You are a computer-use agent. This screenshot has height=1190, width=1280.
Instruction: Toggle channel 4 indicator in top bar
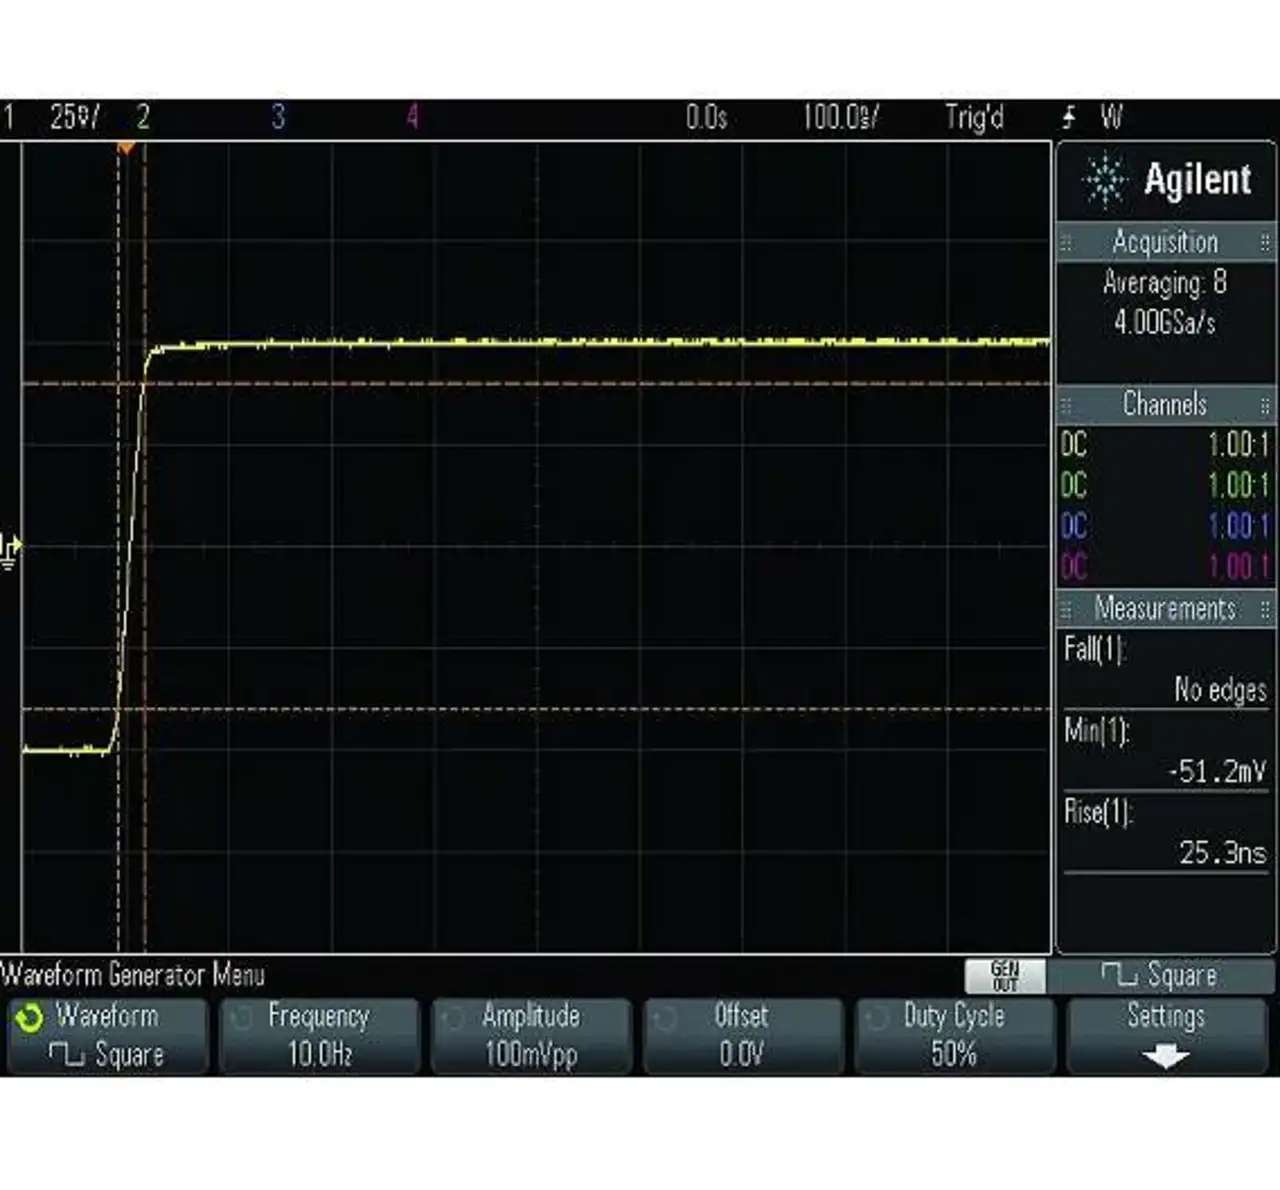coord(412,118)
